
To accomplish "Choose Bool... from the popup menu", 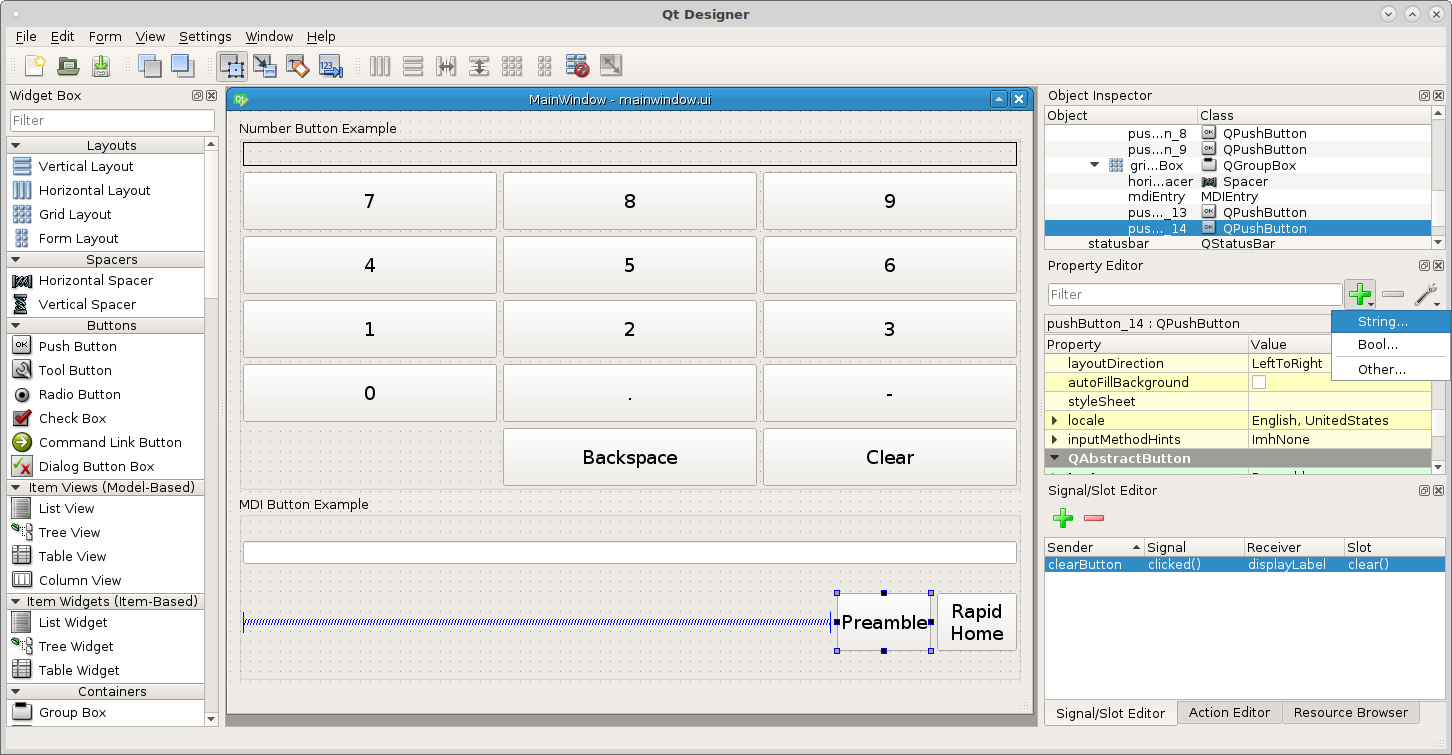I will [1391, 344].
